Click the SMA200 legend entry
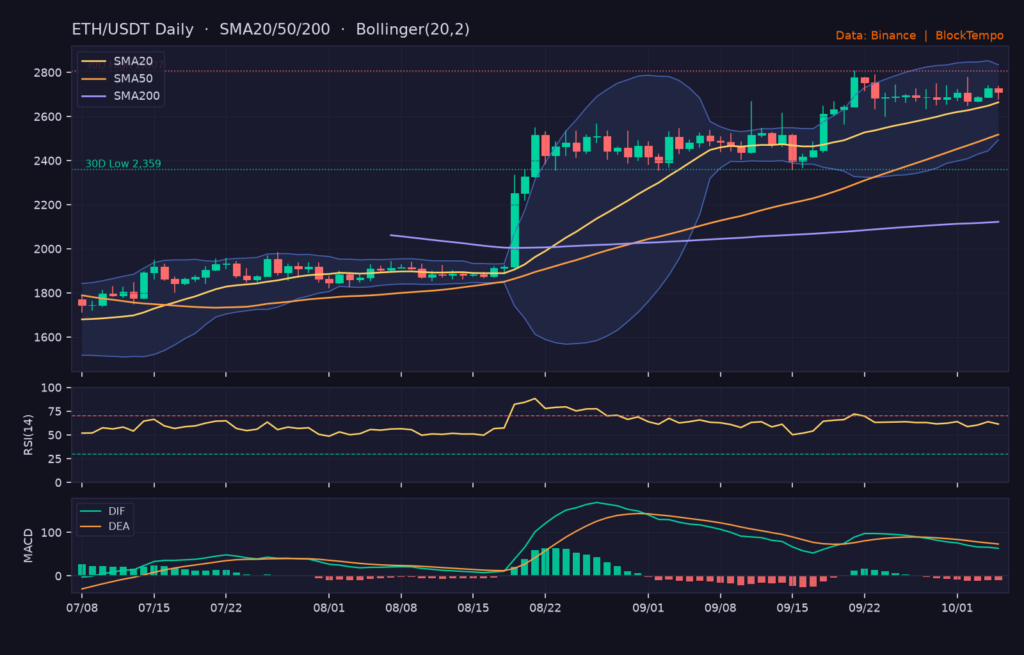 point(121,96)
